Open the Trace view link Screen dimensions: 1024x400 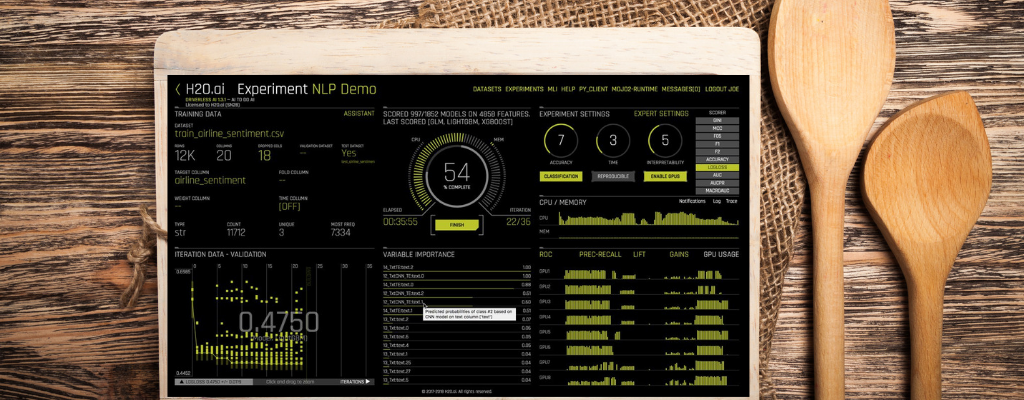point(732,201)
